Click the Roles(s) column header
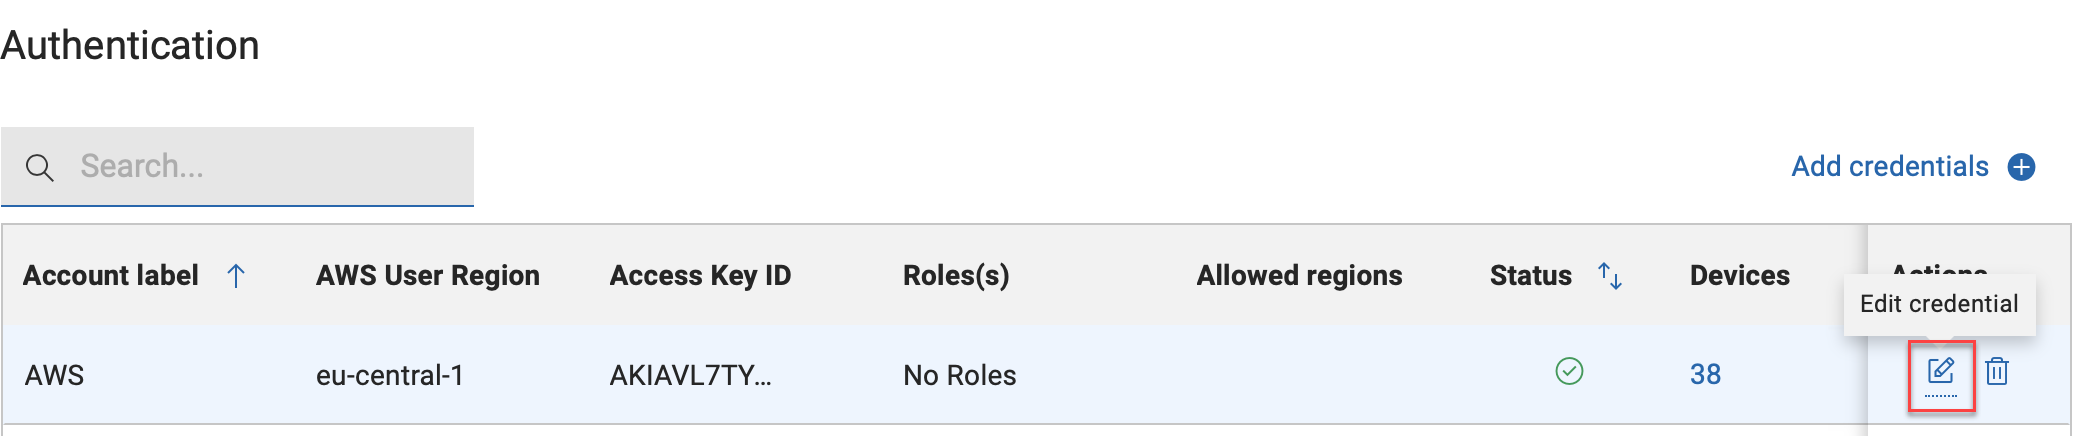Screen dimensions: 2088x436 pyautogui.click(x=956, y=276)
